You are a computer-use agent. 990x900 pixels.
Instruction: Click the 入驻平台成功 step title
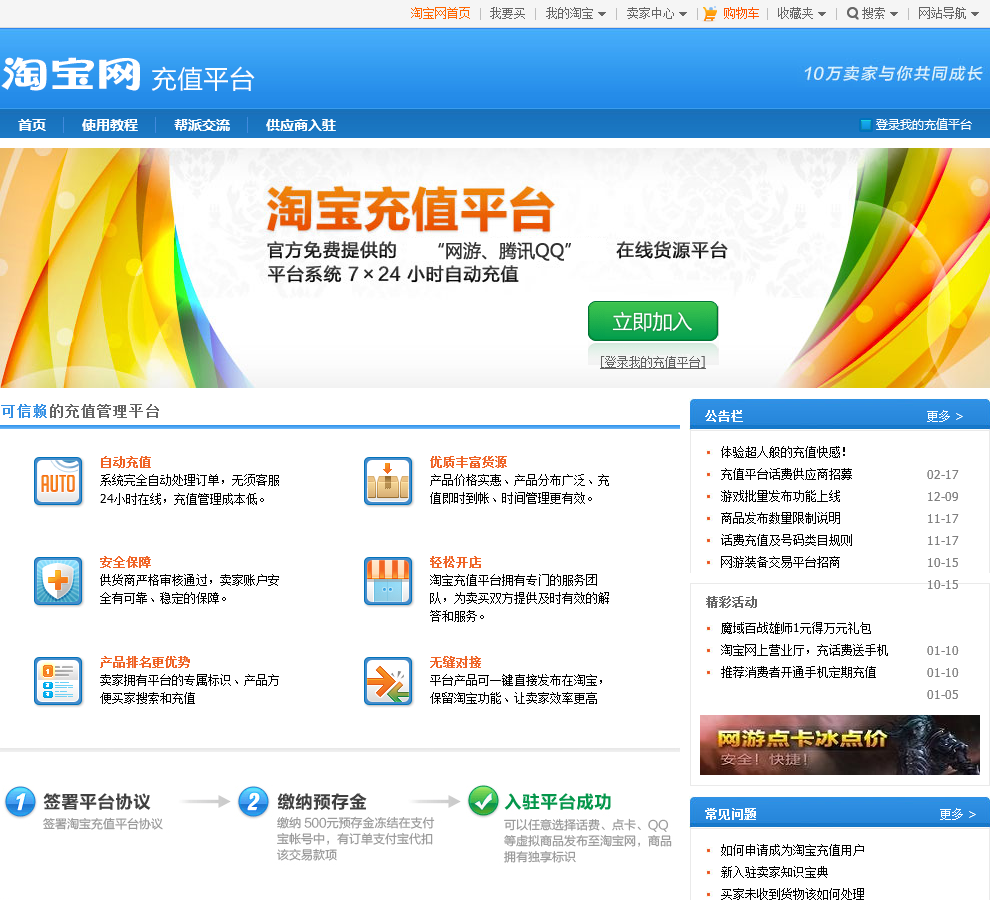pyautogui.click(x=558, y=801)
